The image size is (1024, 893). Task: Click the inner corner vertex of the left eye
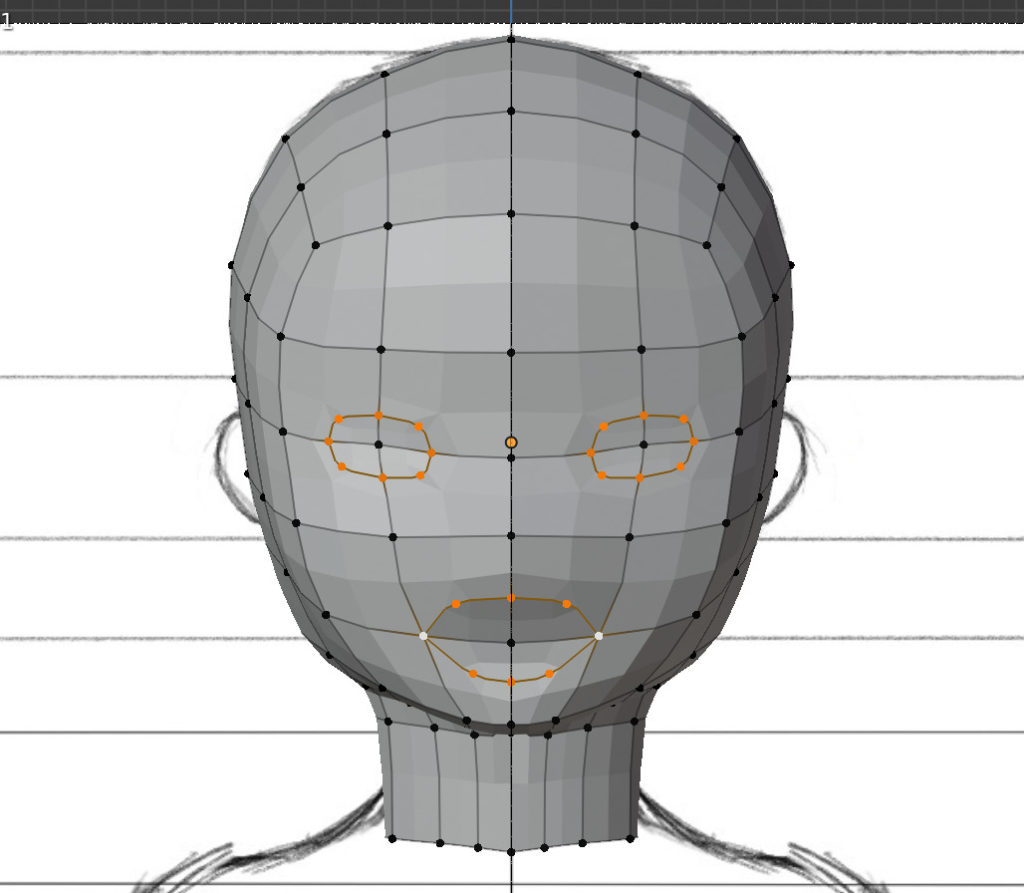pos(431,453)
